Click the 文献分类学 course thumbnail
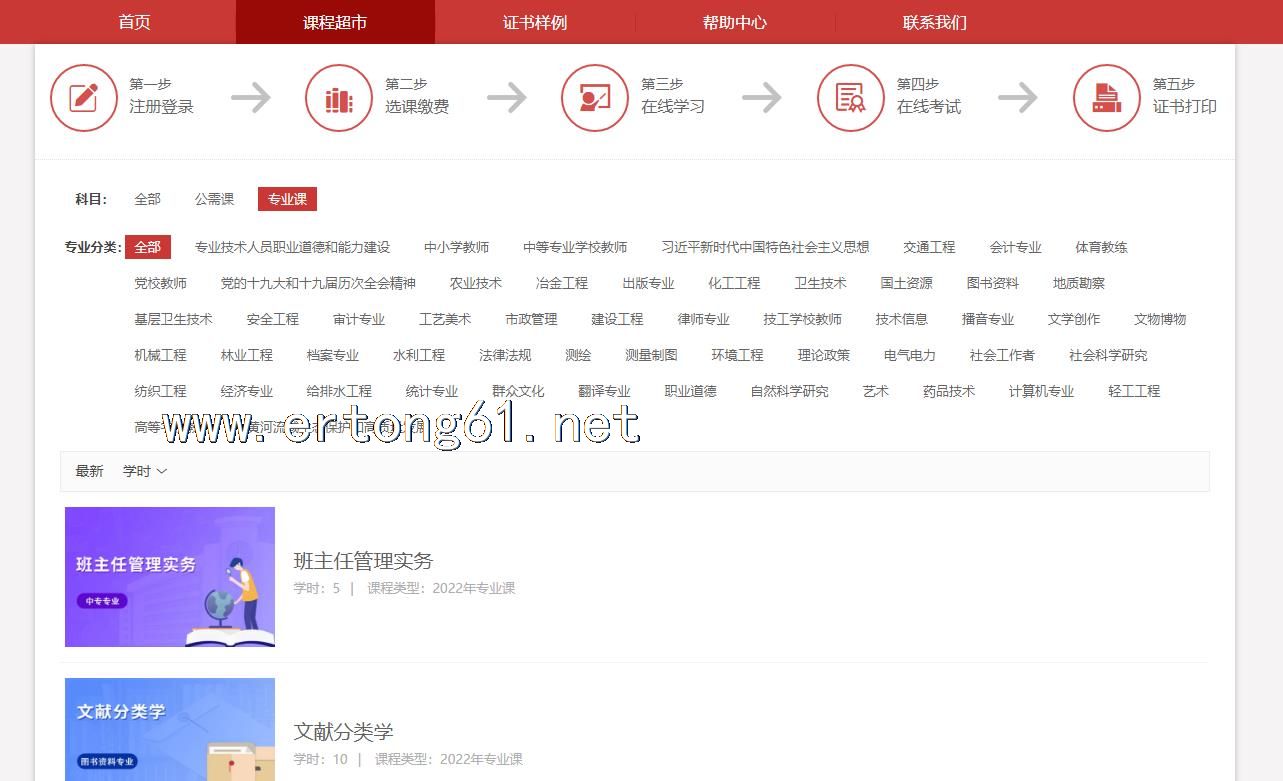Screen dimensions: 1283x781 (170, 729)
